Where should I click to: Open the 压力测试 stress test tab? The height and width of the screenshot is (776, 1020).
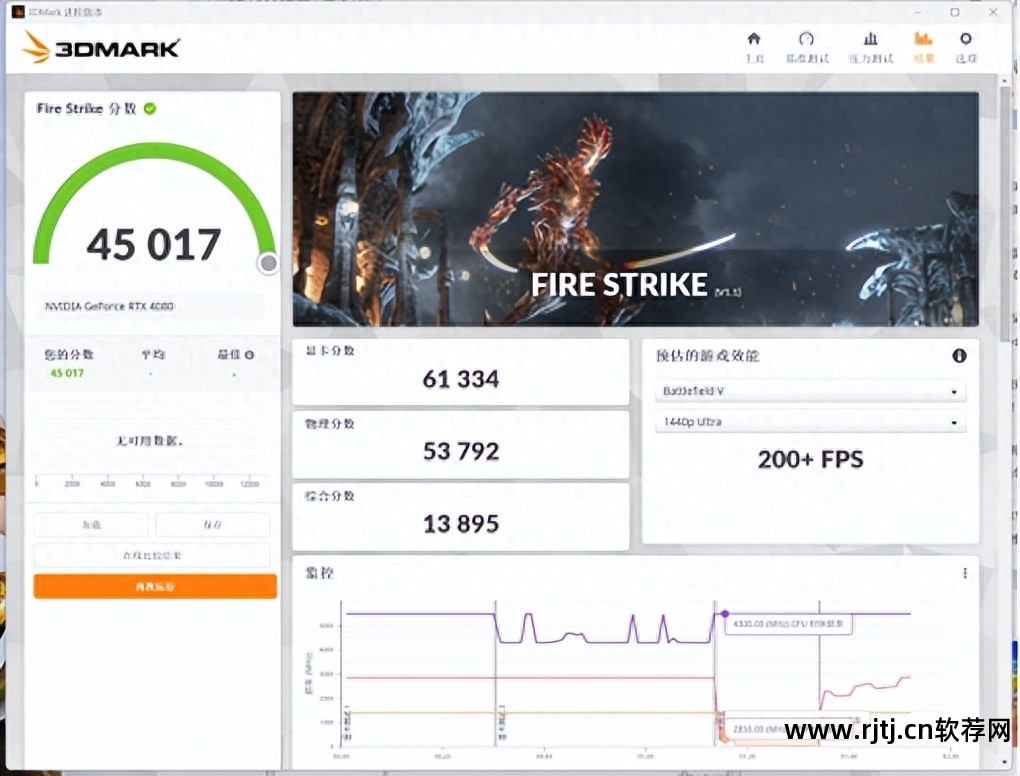click(x=871, y=47)
